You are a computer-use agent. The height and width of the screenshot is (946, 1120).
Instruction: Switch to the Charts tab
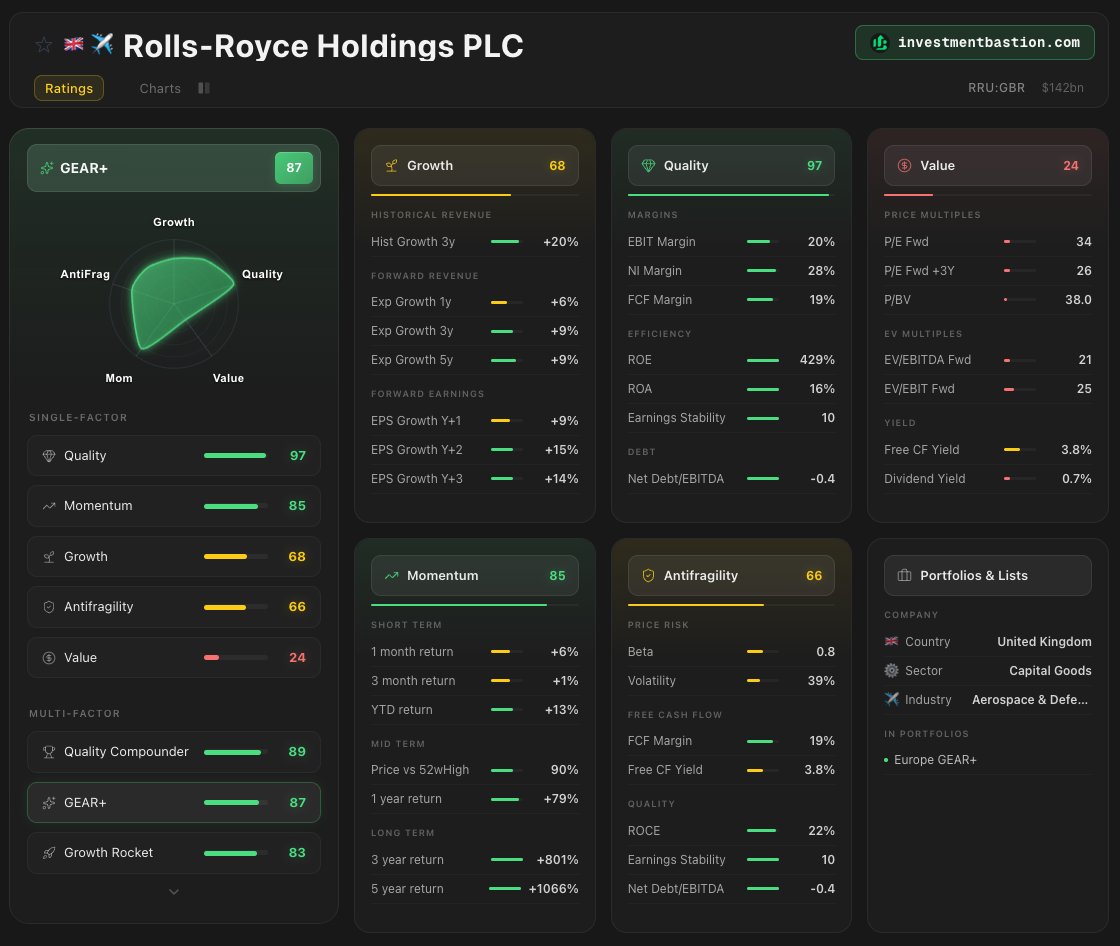pyautogui.click(x=160, y=88)
